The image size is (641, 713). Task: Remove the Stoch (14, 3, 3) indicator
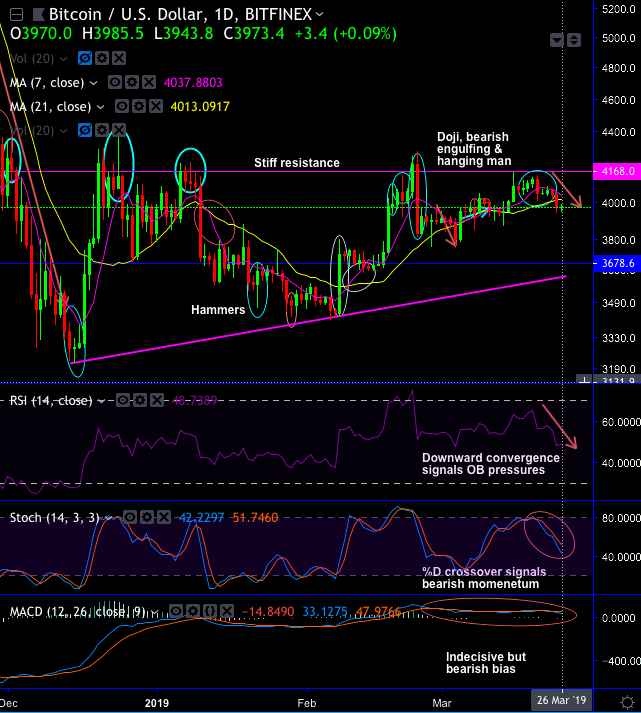[164, 517]
